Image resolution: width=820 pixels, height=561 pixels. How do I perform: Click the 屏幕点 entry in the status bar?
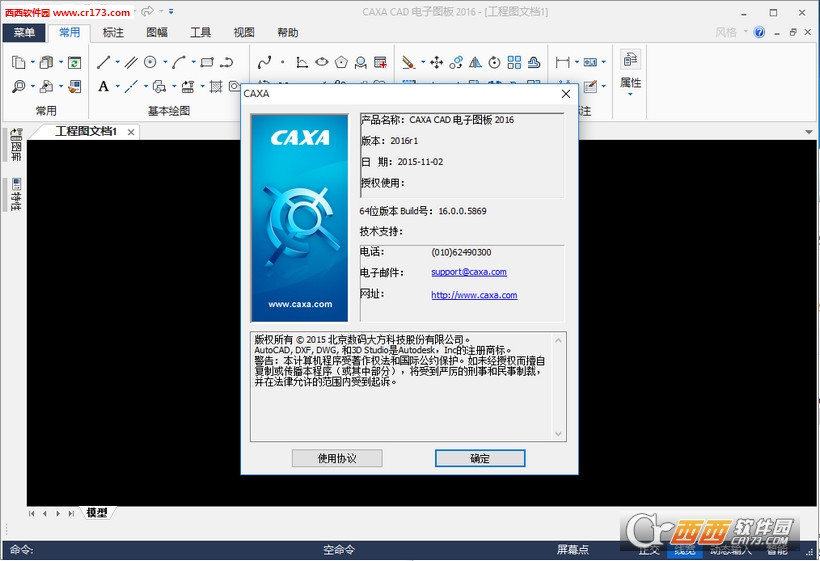[x=573, y=549]
